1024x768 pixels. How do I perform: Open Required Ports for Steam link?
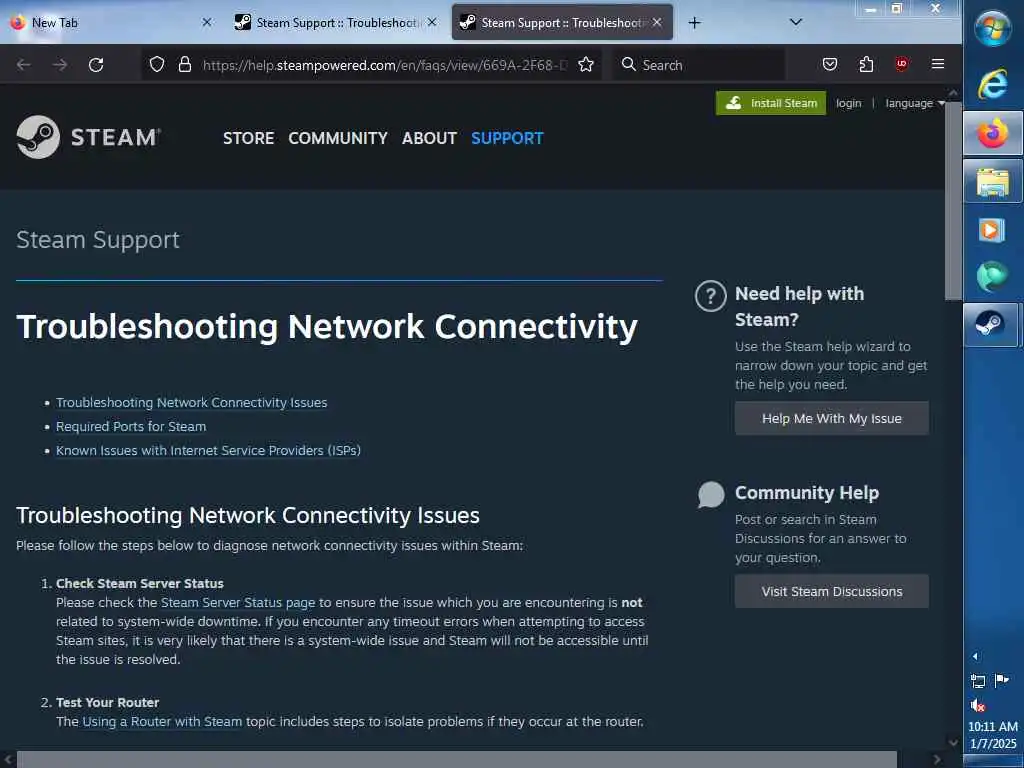(131, 426)
